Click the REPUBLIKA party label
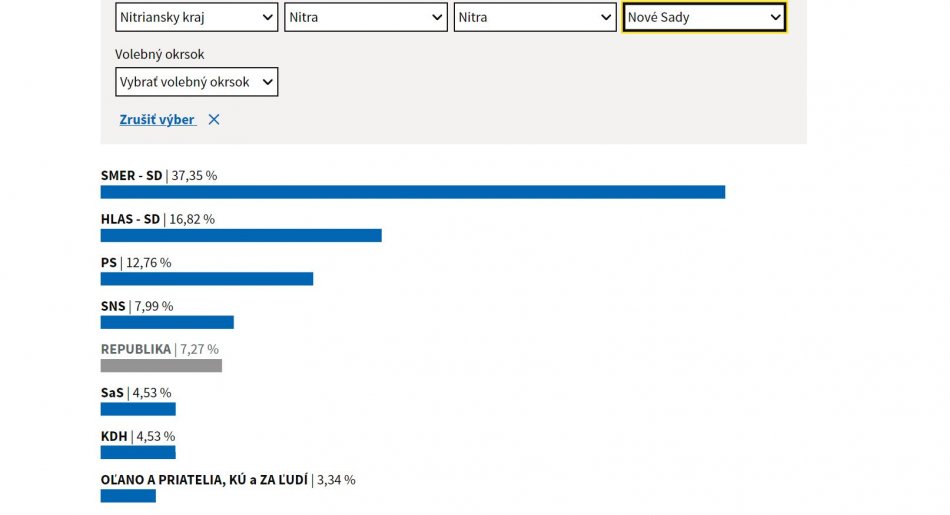 pos(136,350)
